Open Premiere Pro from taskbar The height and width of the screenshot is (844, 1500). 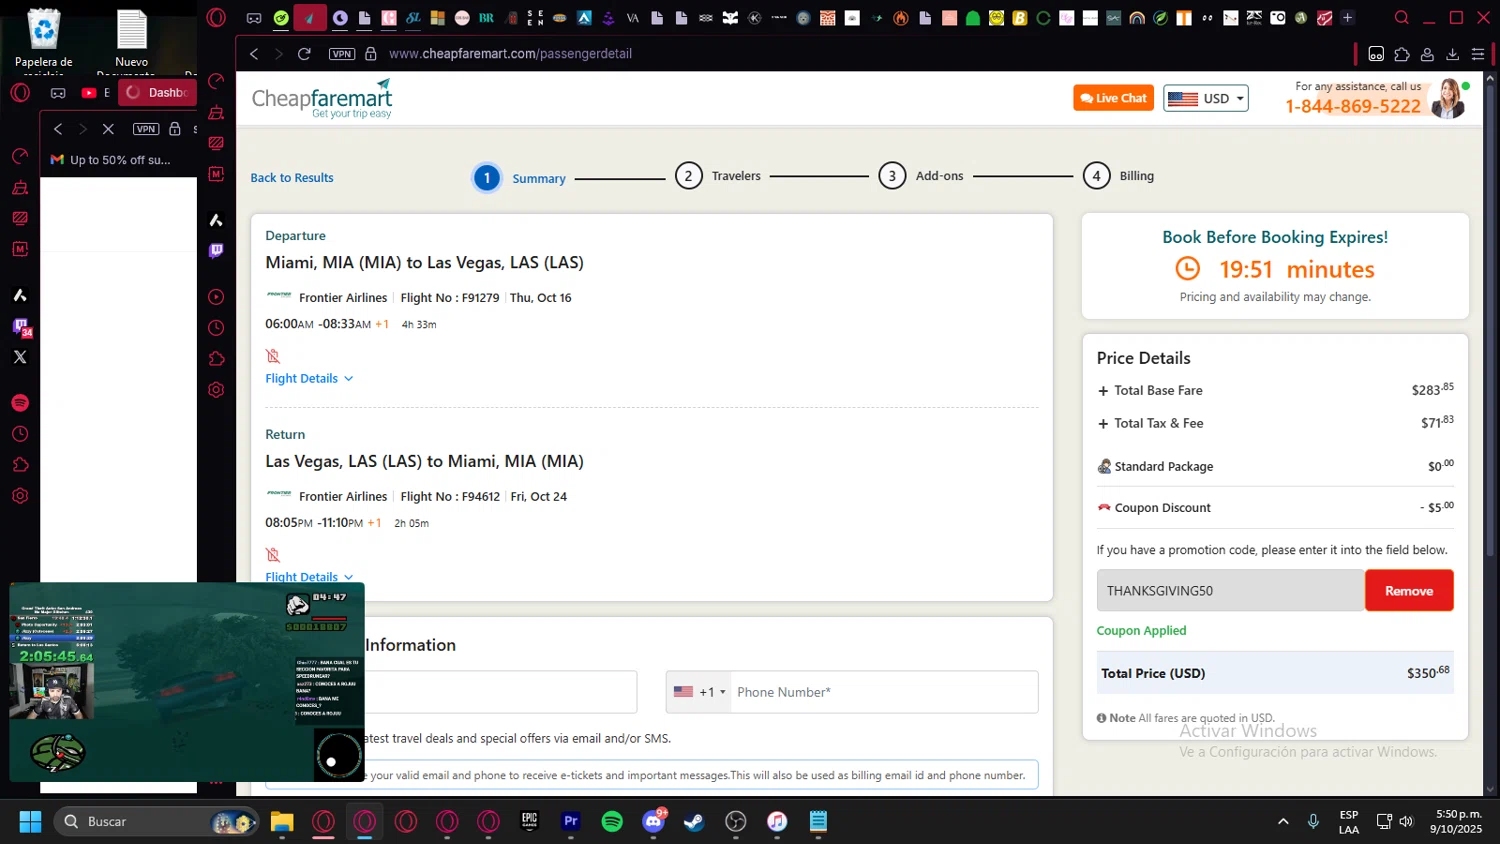(571, 822)
